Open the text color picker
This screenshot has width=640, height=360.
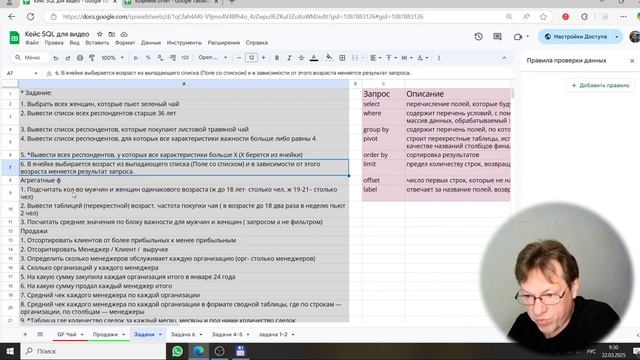[314, 58]
